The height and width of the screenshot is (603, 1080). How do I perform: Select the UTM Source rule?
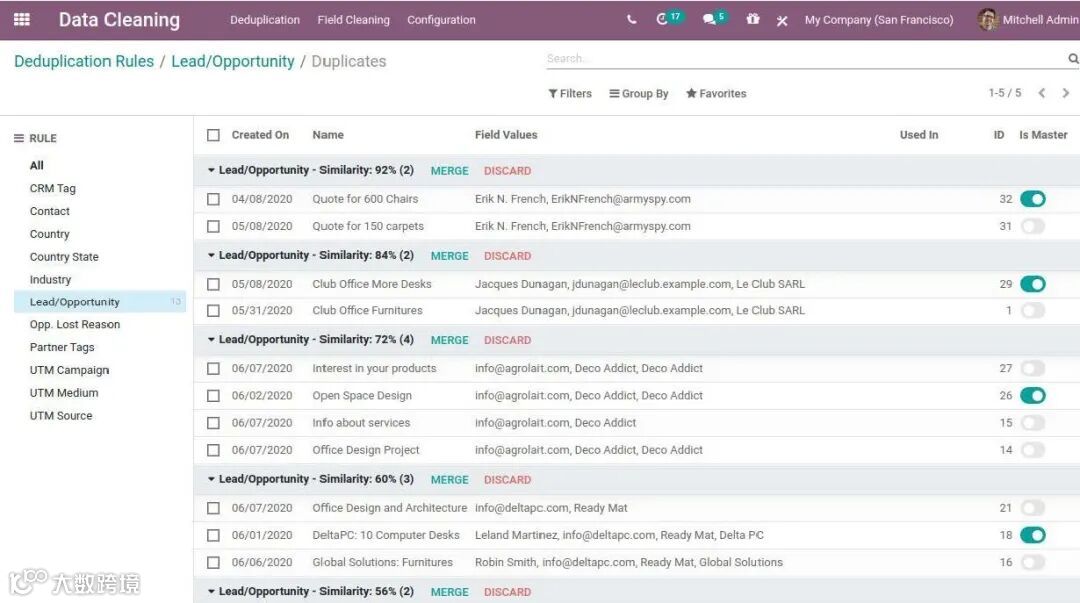(61, 416)
